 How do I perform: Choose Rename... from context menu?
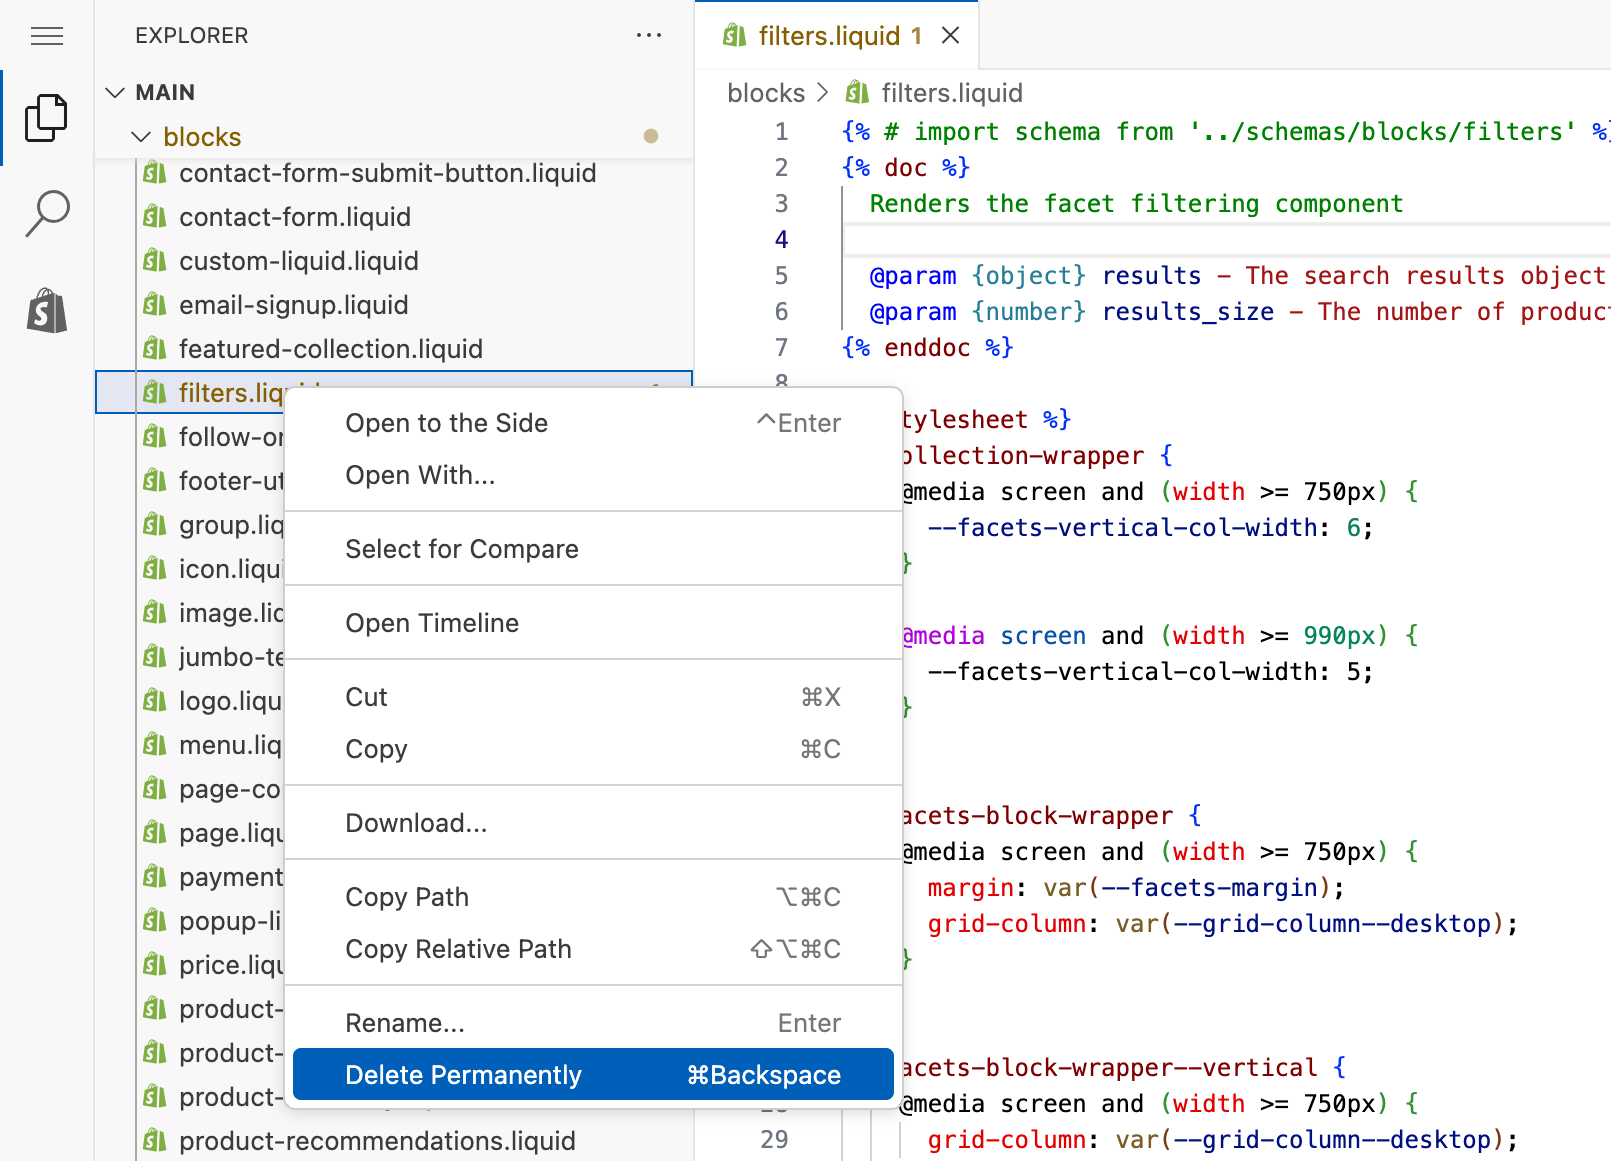(x=593, y=1023)
